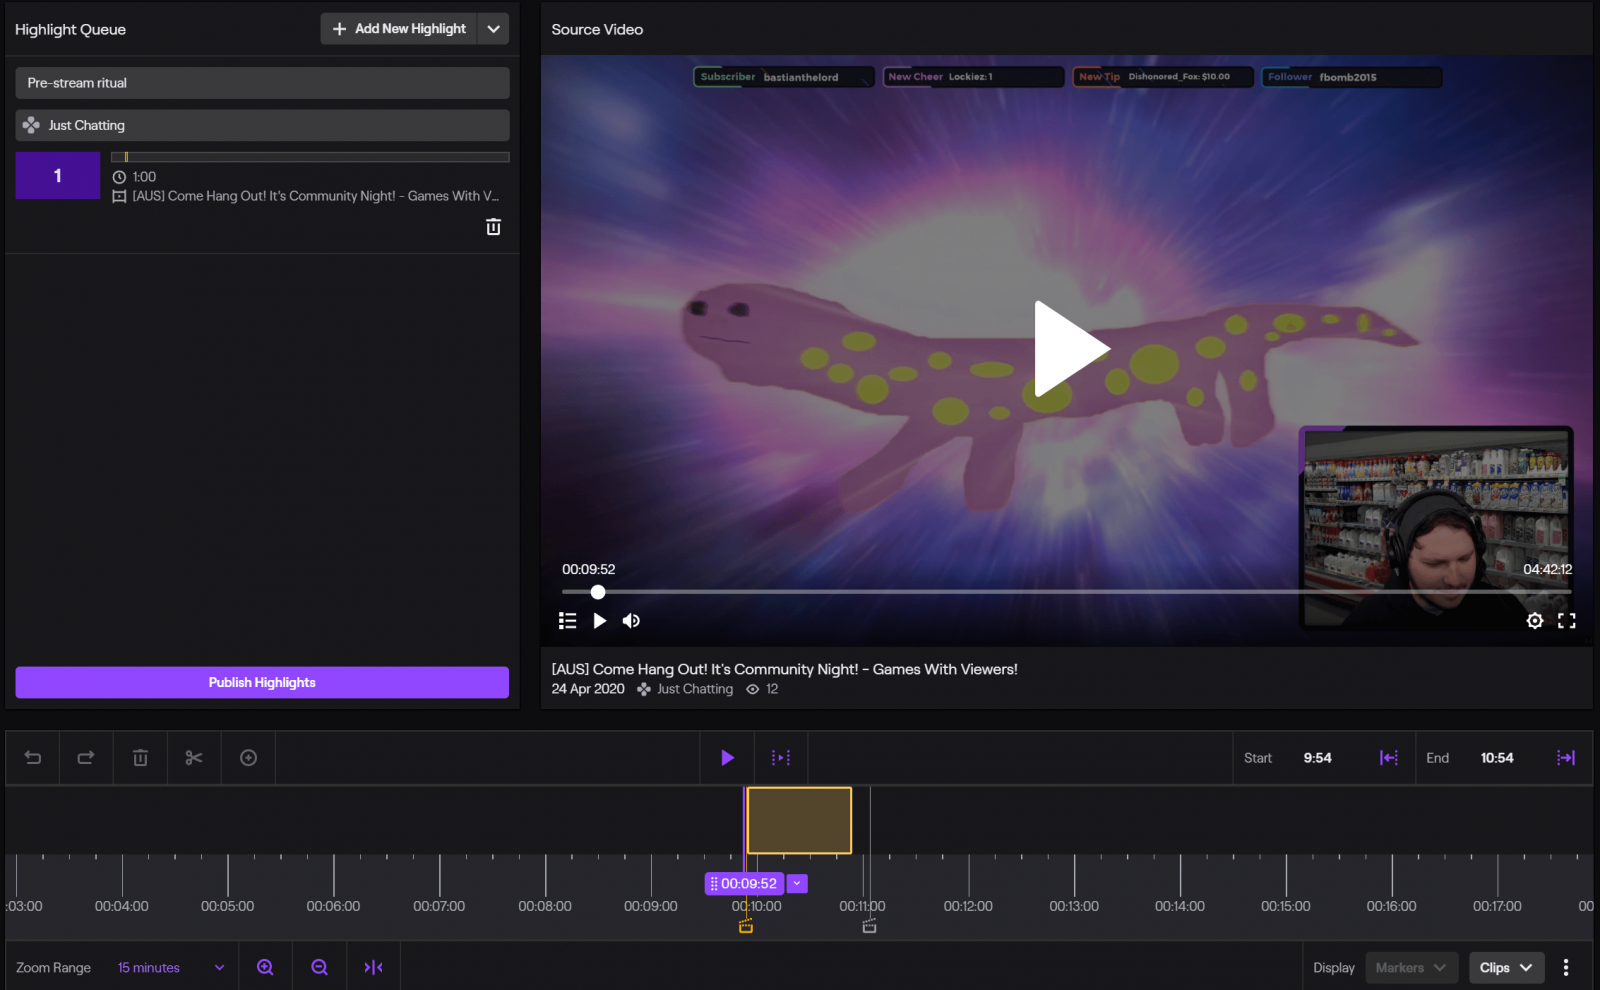Click the video seek bar handle
The image size is (1600, 990).
[x=598, y=592]
